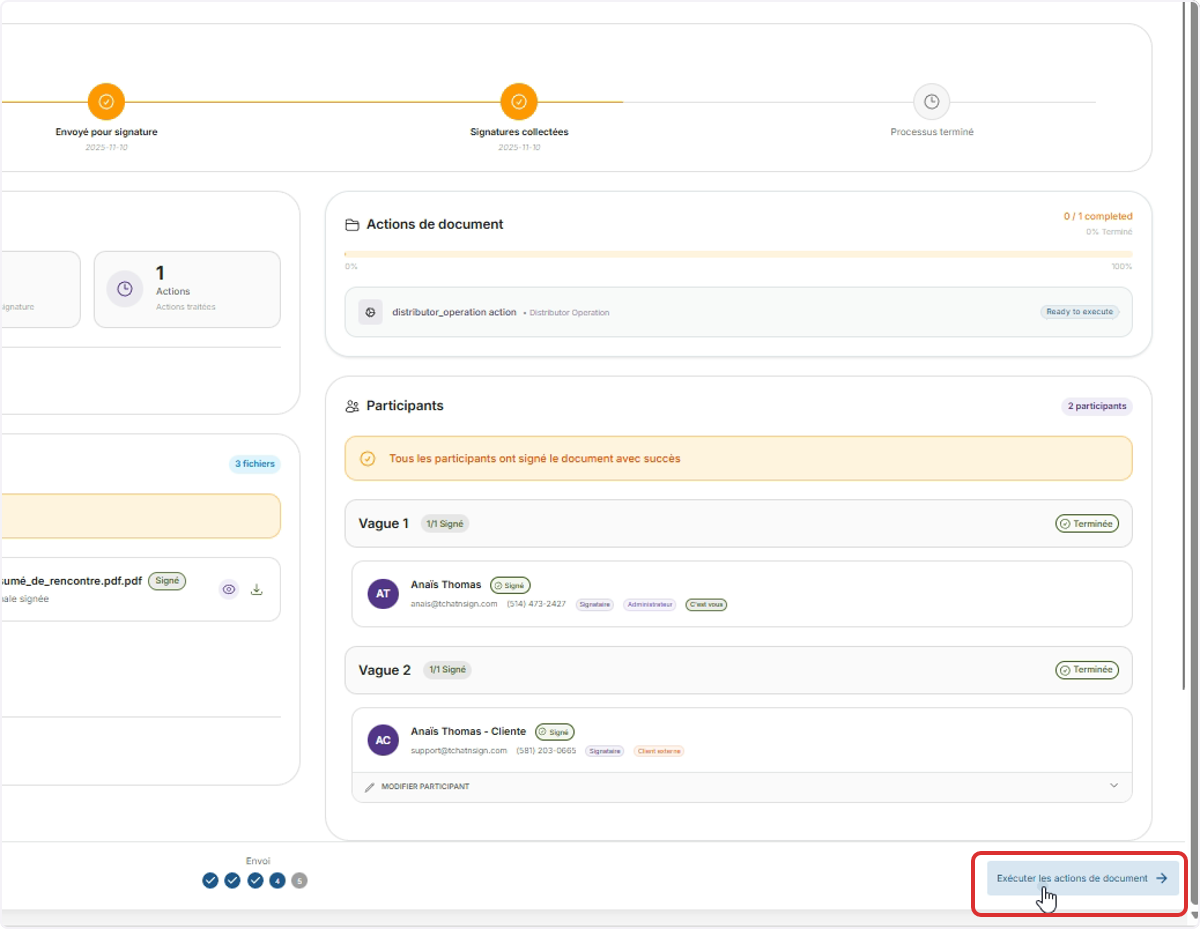Click phone number (581) 203-0665

pos(546,751)
